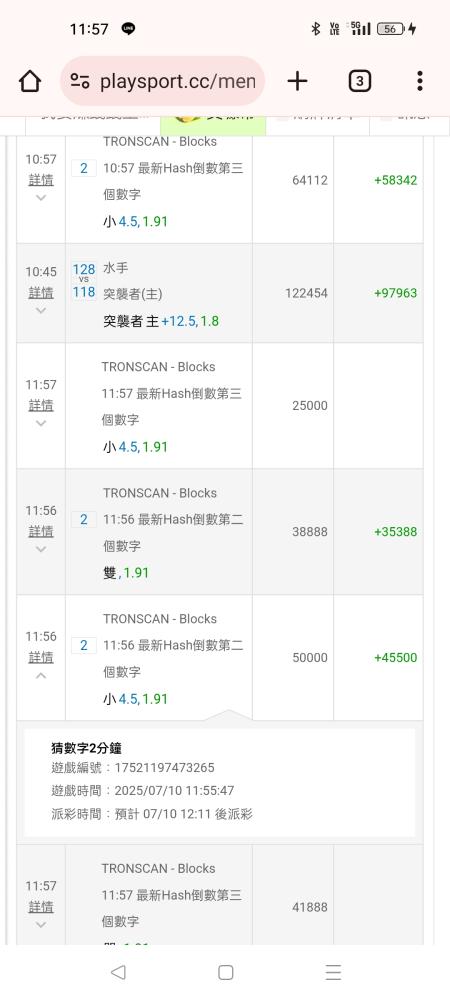The height and width of the screenshot is (1000, 450).
Task: Open Android recent apps icon
Action: 333,972
